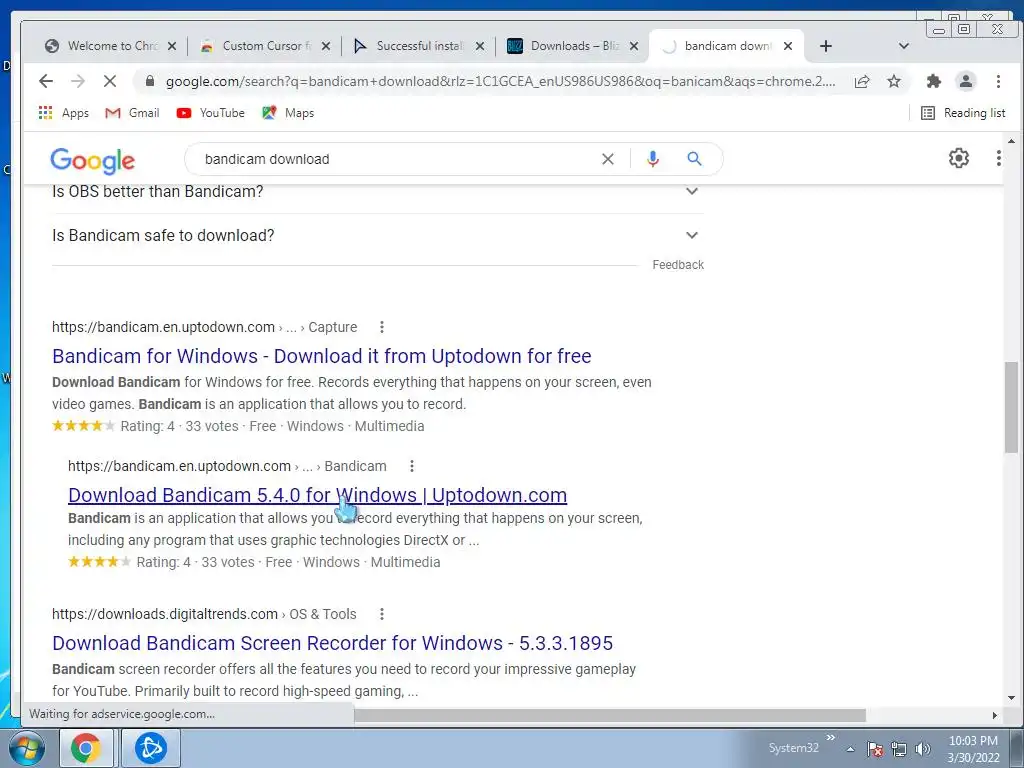Click the forward navigation arrow
Image resolution: width=1024 pixels, height=768 pixels.
coord(78,81)
